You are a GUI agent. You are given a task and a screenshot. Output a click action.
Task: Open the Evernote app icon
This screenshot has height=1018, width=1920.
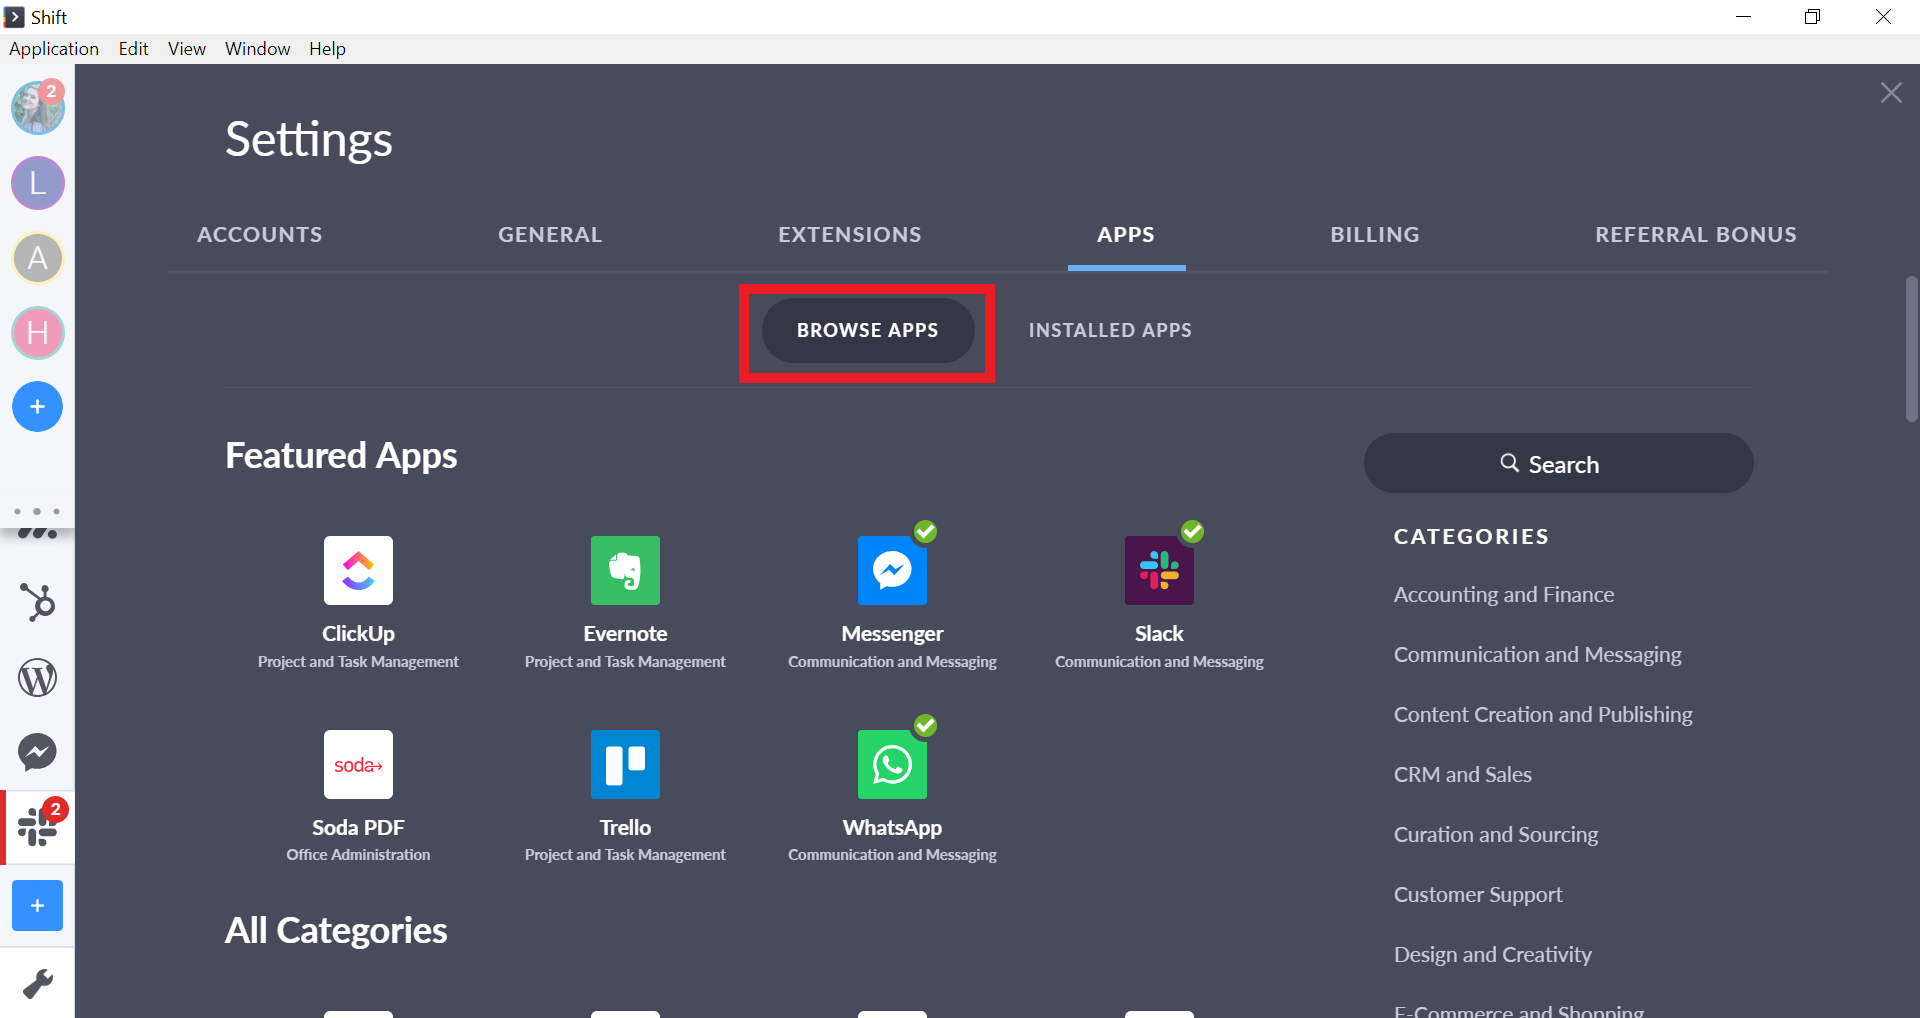[x=625, y=570]
